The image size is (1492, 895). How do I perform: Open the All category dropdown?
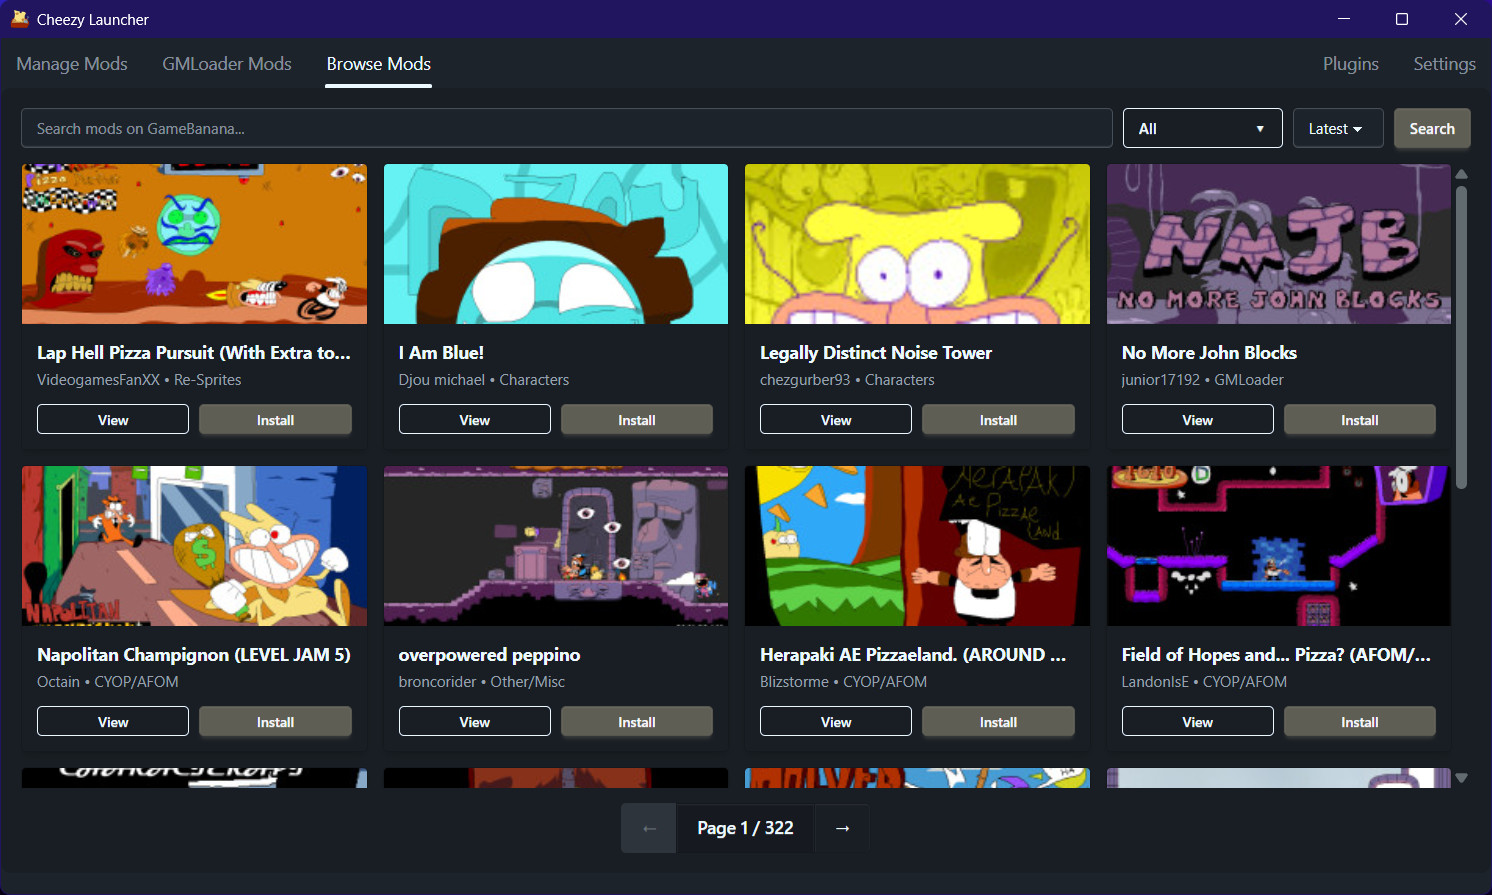click(x=1202, y=128)
